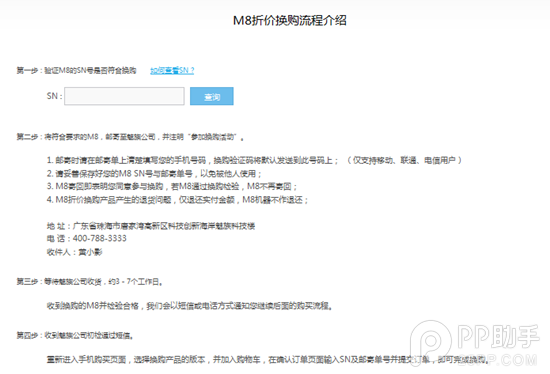Click the SN input field
The width and height of the screenshot is (550, 374).
pos(124,96)
